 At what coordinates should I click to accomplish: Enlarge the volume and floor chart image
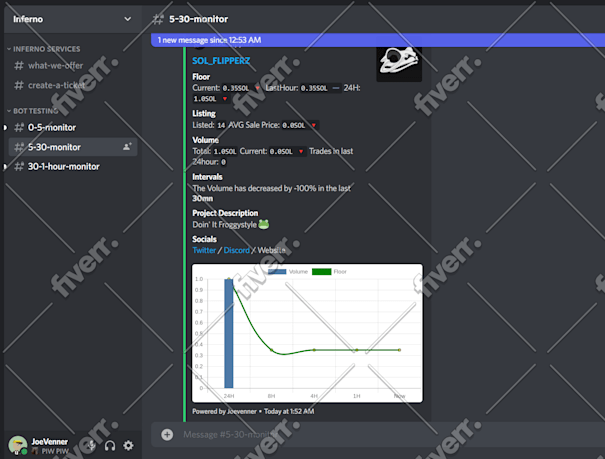tap(307, 333)
